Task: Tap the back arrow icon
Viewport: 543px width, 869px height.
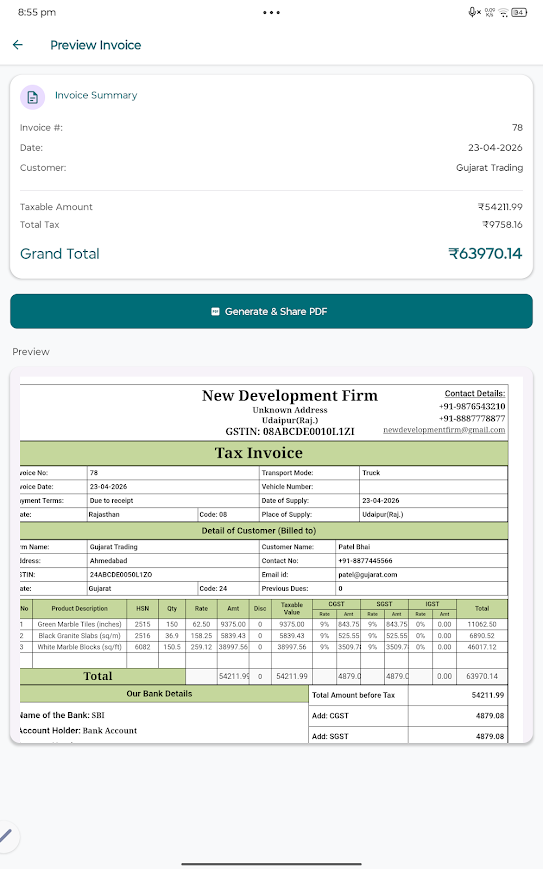Action: (x=18, y=45)
